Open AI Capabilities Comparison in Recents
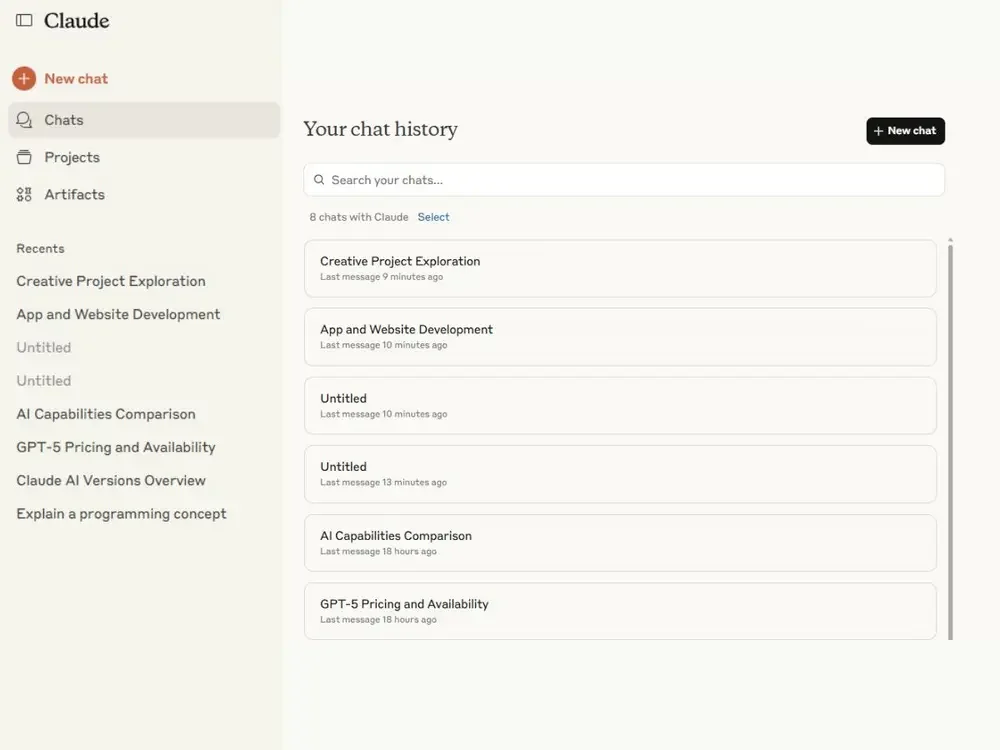 tap(106, 414)
